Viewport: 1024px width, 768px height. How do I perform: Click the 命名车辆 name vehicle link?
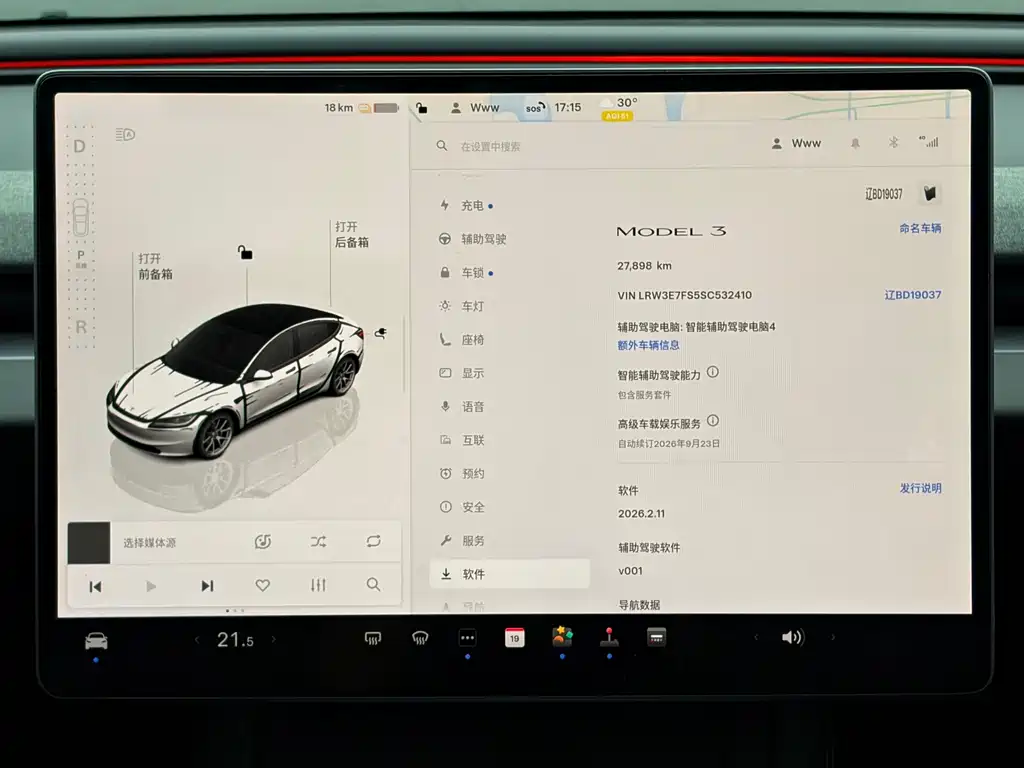[920, 228]
